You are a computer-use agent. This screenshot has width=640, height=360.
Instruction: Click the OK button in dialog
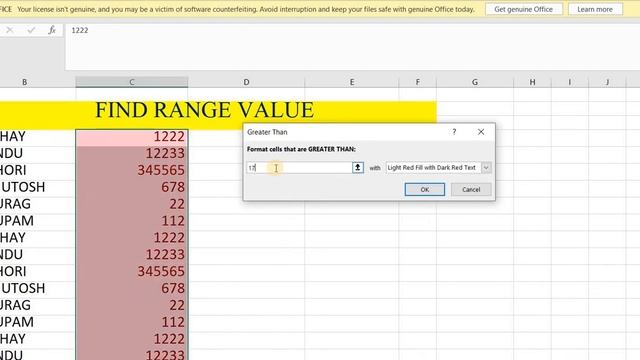pos(424,189)
